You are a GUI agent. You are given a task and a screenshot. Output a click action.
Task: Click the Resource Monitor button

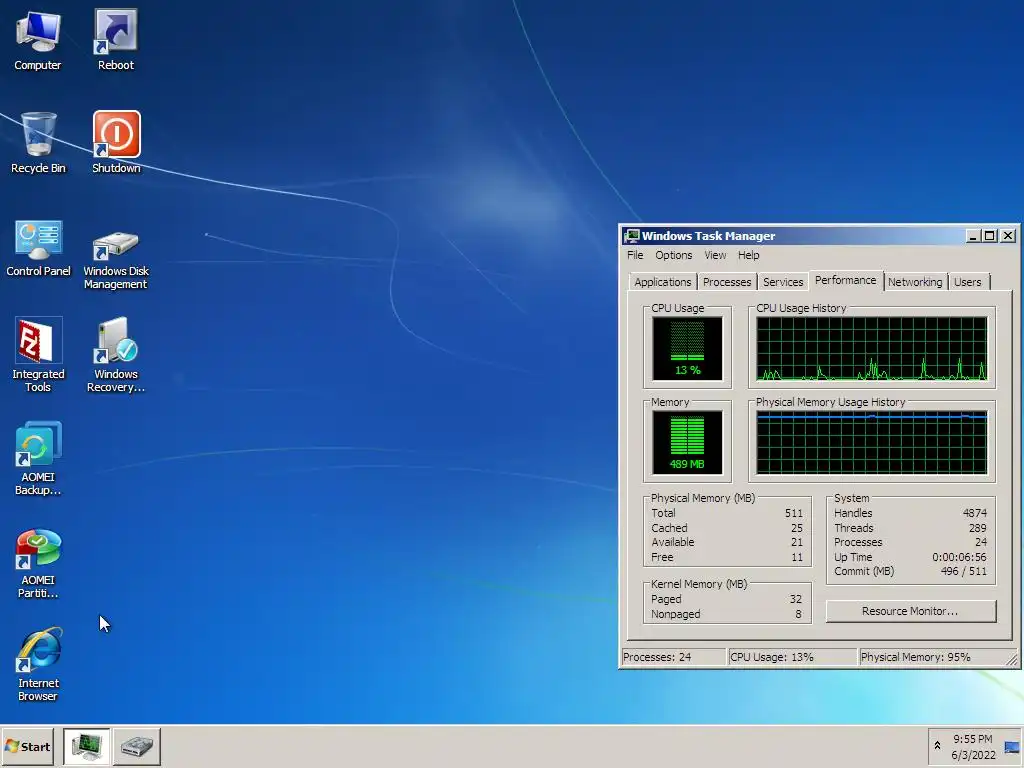pos(910,611)
